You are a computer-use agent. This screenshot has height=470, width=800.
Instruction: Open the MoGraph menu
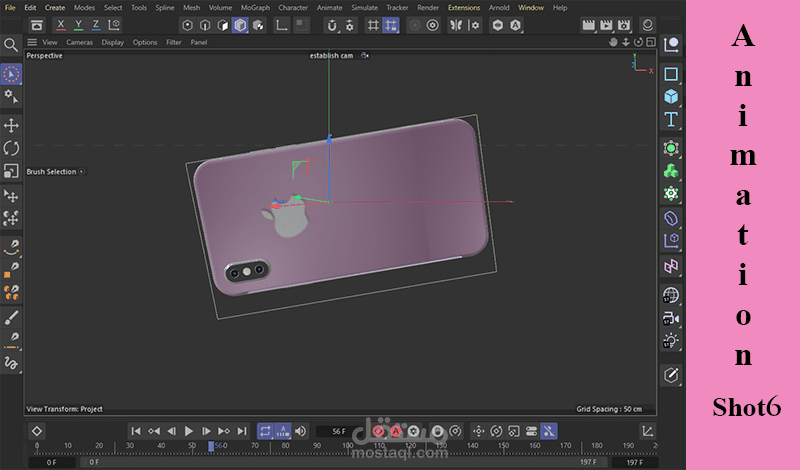(255, 8)
